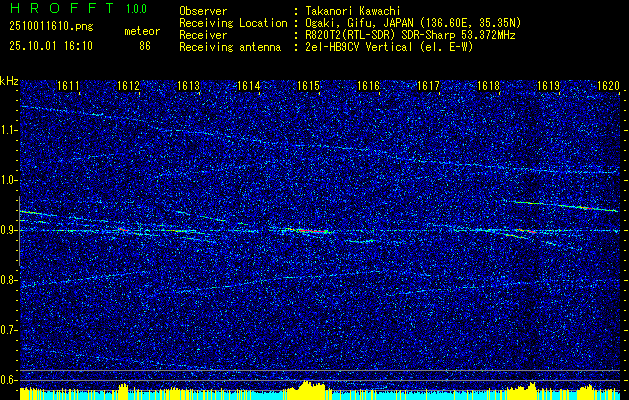Screen dimensions: 629x400
Task: Click the meteor count 86
Action: (145, 46)
